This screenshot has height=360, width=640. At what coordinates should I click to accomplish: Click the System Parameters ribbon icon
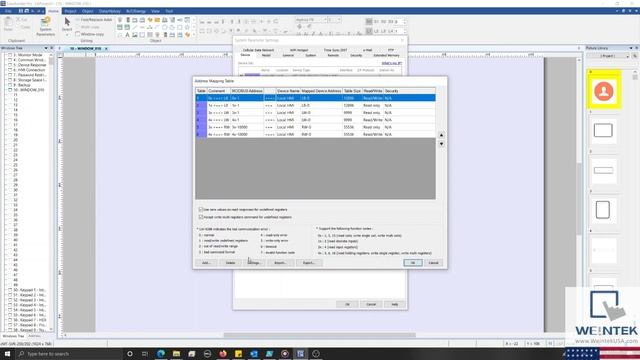click(45, 27)
